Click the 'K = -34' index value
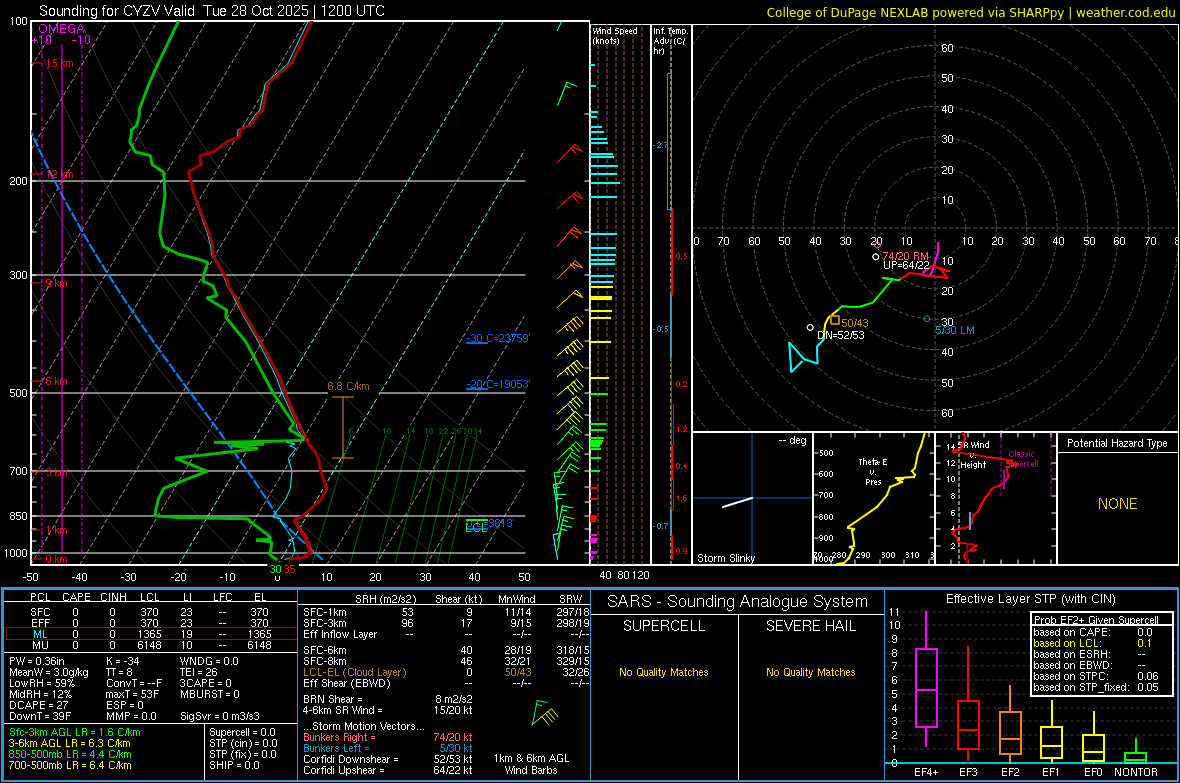The image size is (1180, 783). tap(123, 661)
